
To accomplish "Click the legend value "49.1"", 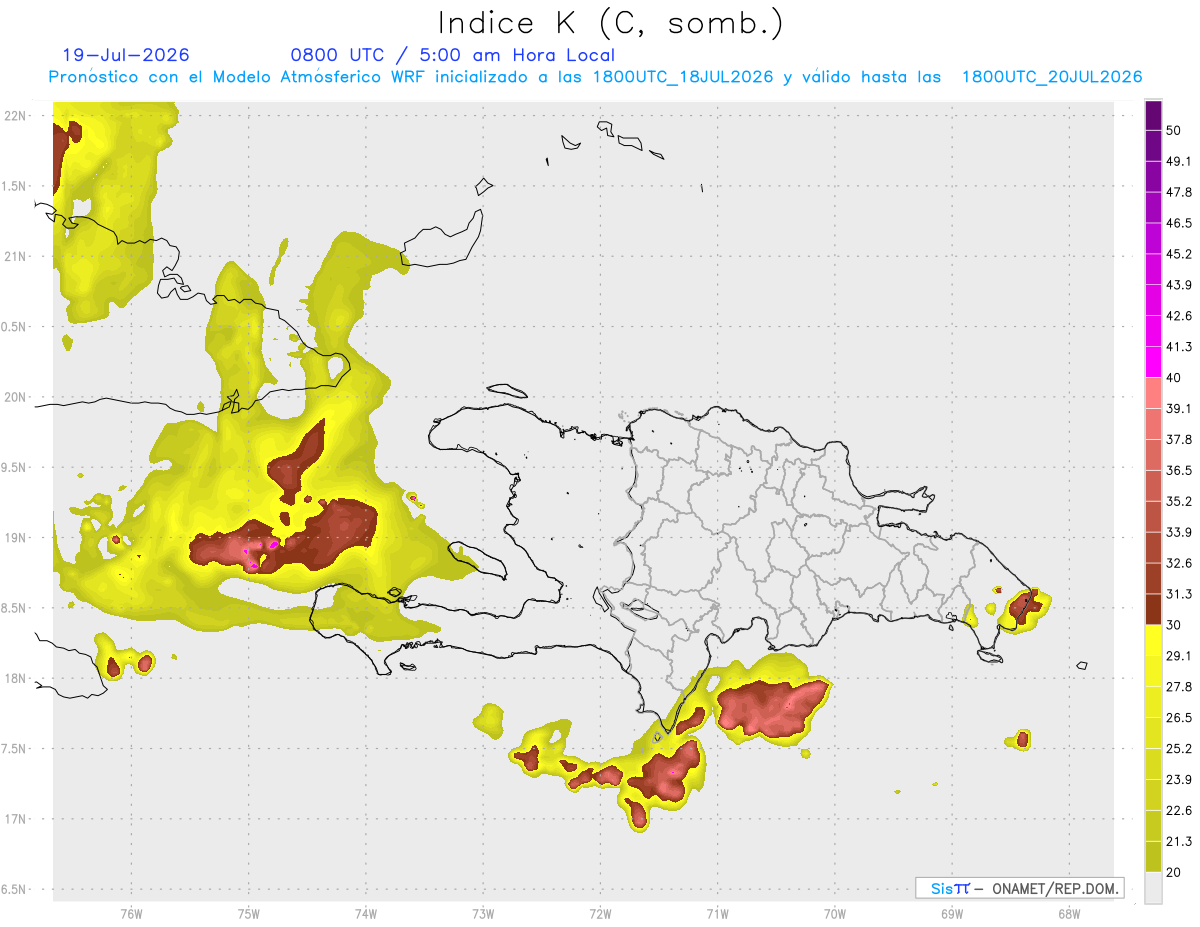I will tap(1178, 161).
